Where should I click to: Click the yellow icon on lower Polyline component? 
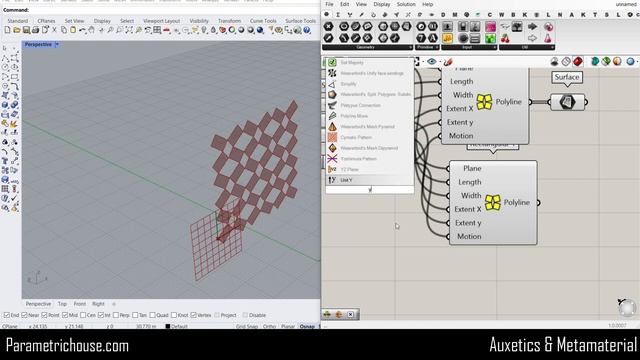click(x=493, y=202)
